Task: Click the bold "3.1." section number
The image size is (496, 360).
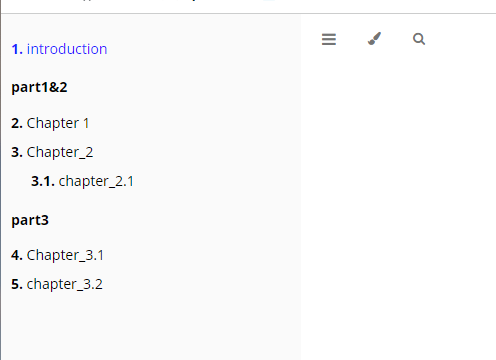Action: [x=43, y=181]
